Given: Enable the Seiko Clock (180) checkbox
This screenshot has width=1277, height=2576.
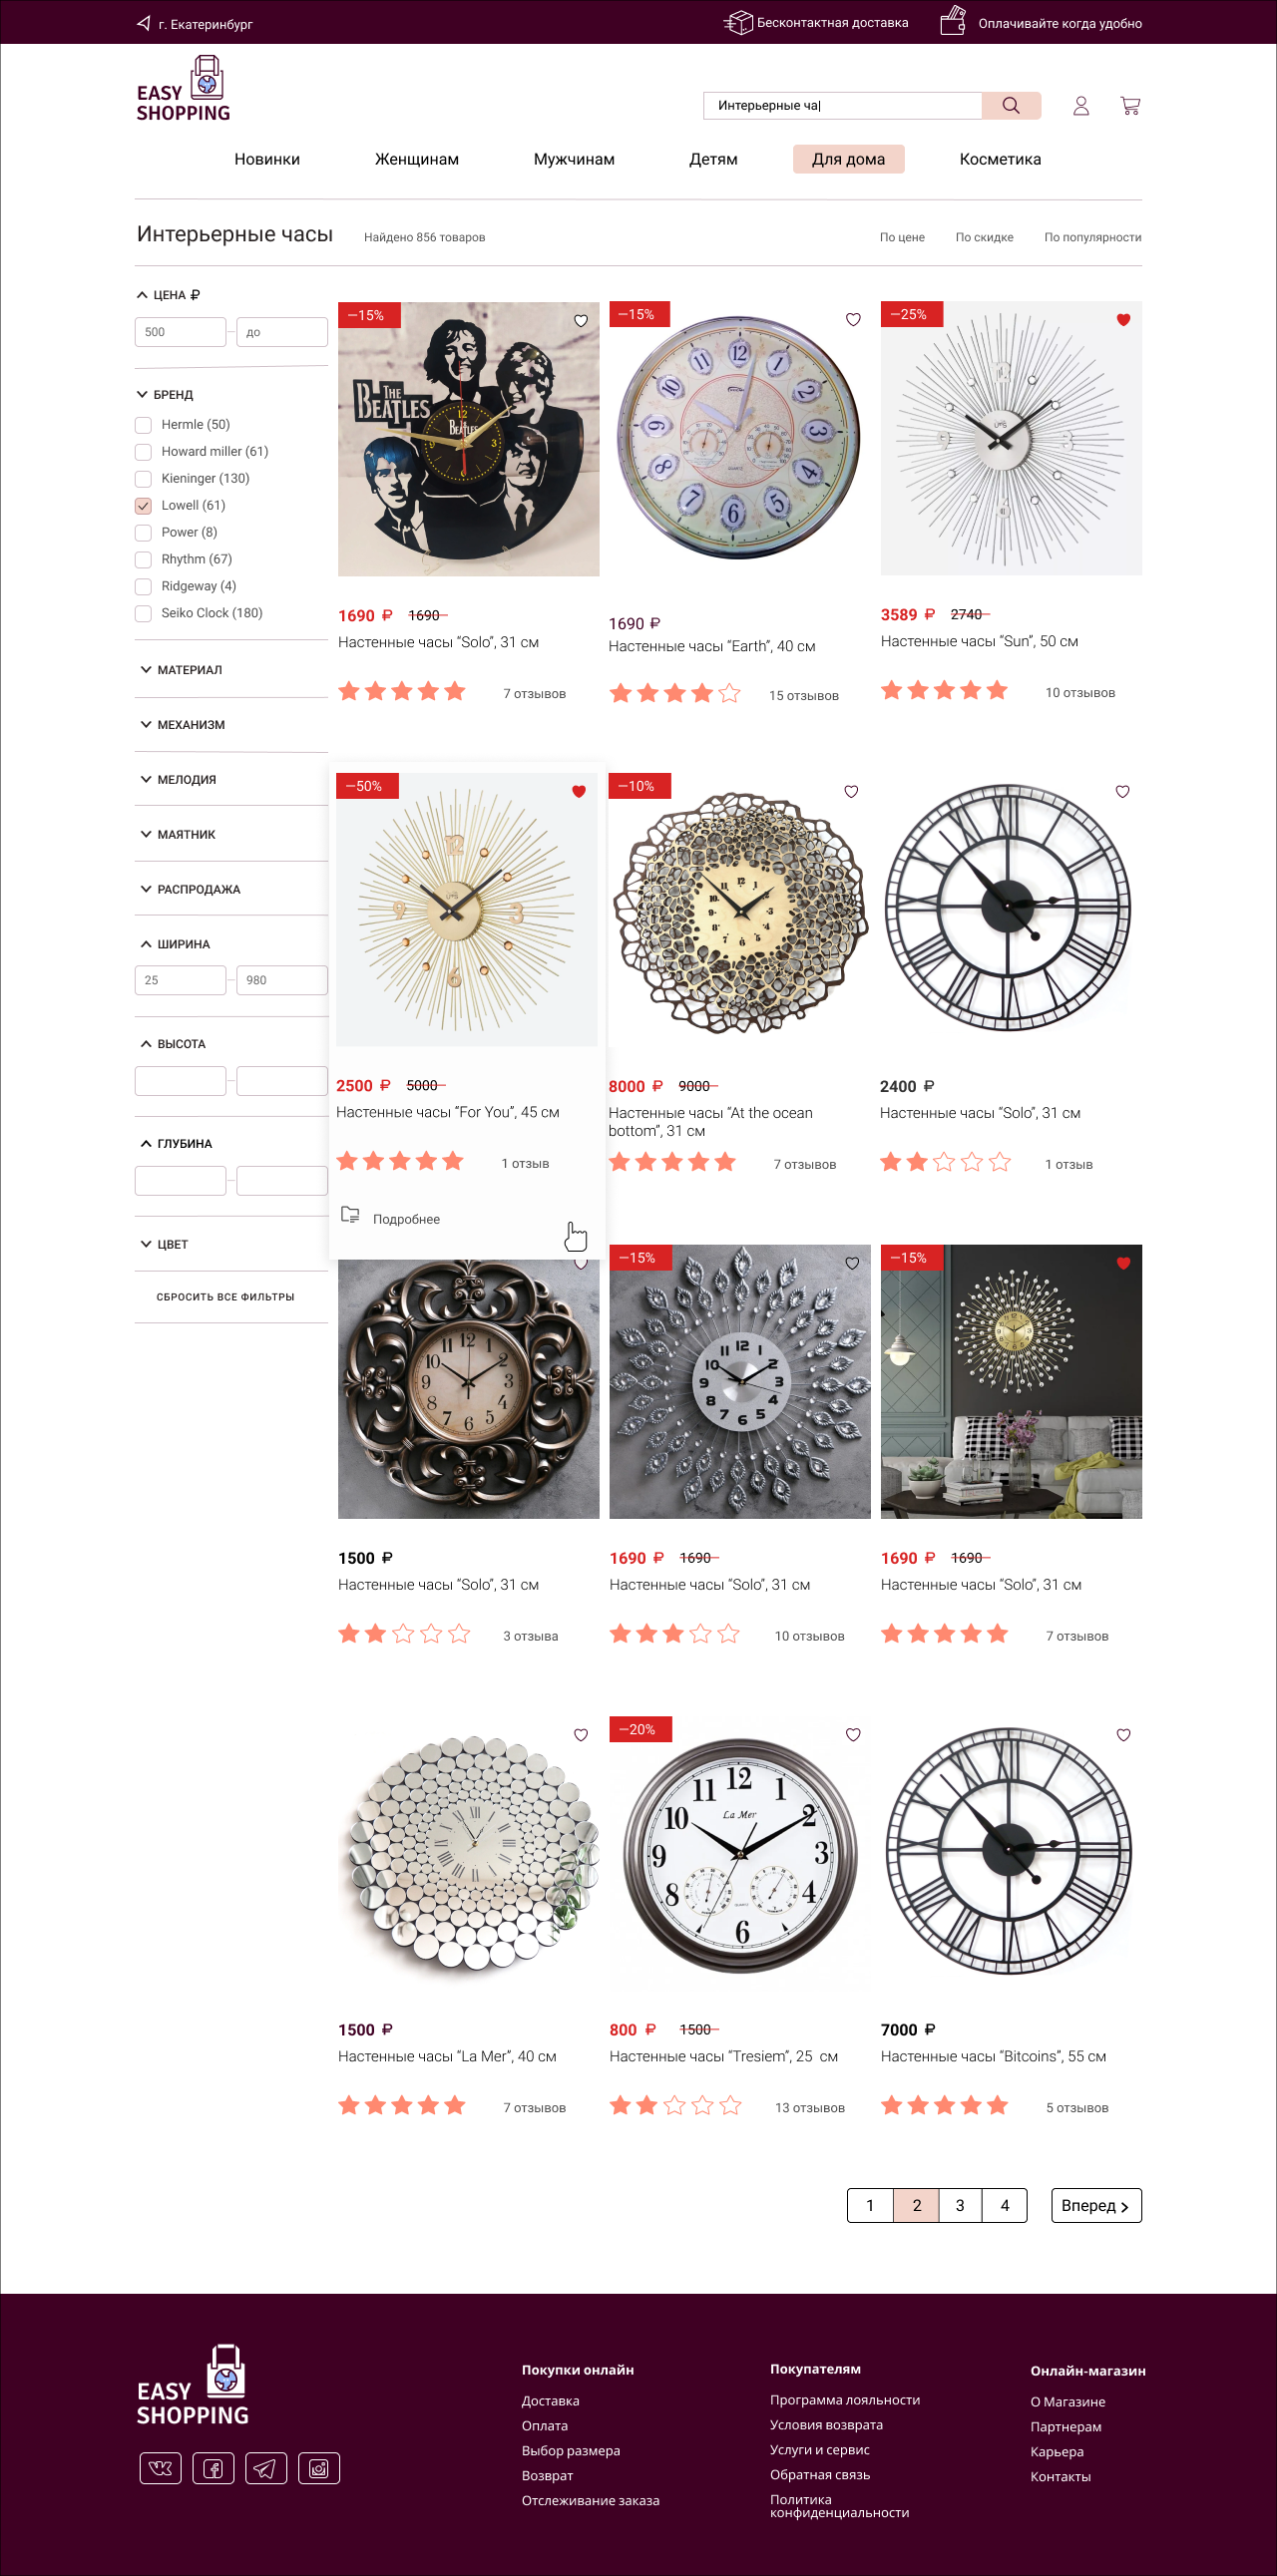Looking at the screenshot, I should pyautogui.click(x=143, y=614).
